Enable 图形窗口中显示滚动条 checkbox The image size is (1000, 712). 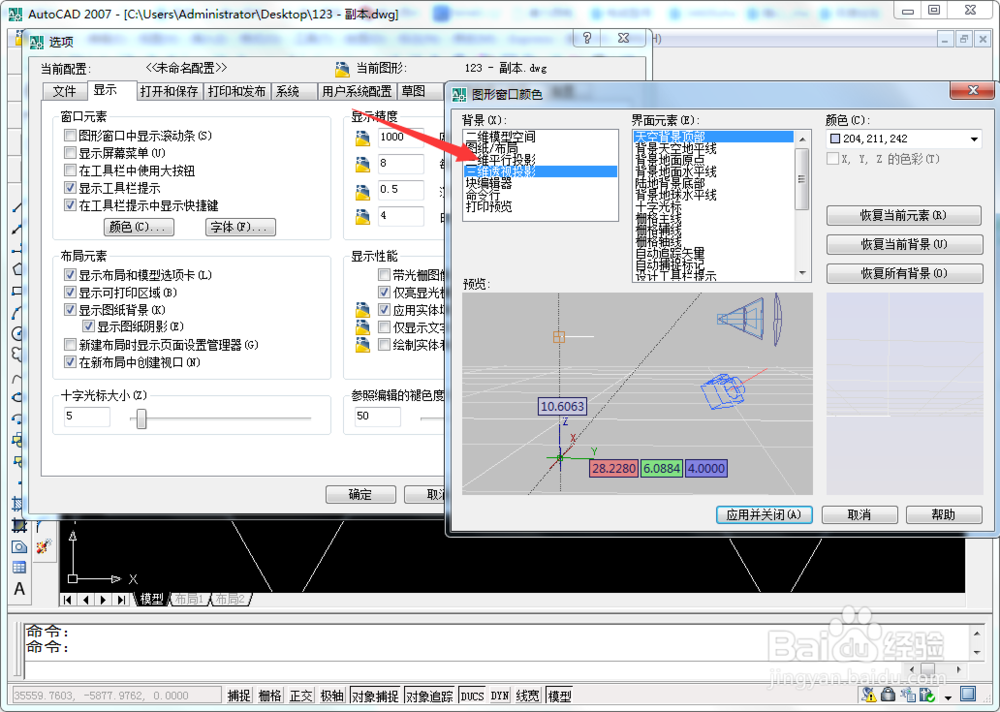pyautogui.click(x=71, y=136)
